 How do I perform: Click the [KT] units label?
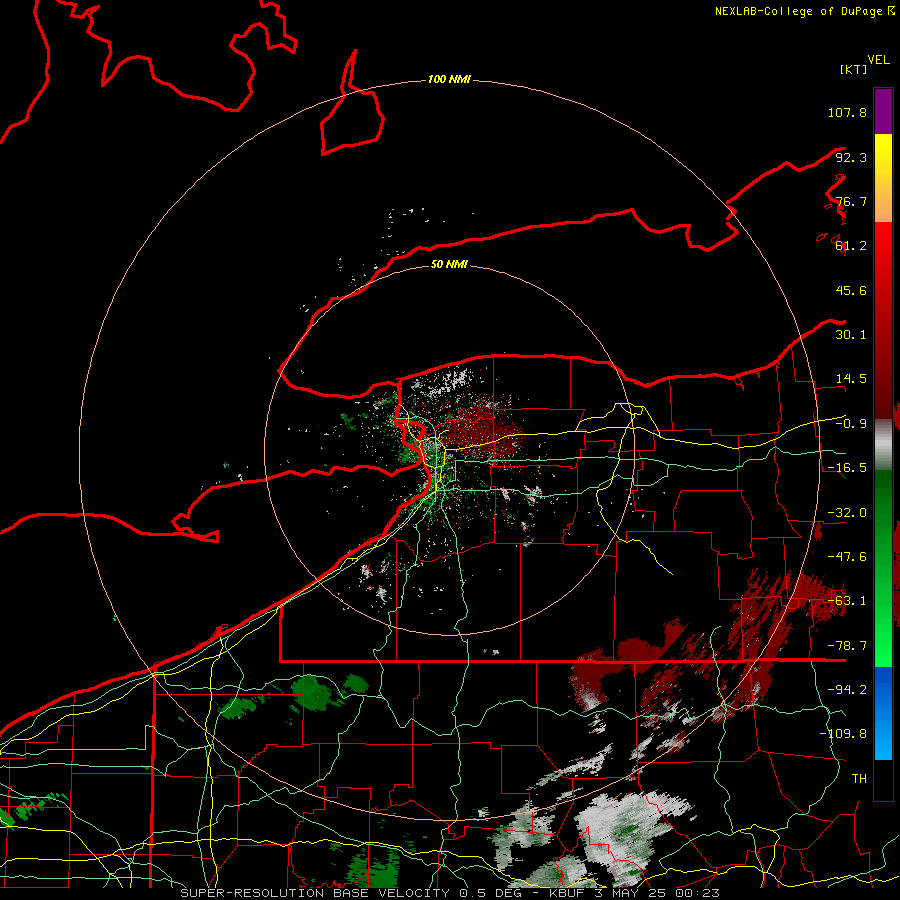coord(853,69)
